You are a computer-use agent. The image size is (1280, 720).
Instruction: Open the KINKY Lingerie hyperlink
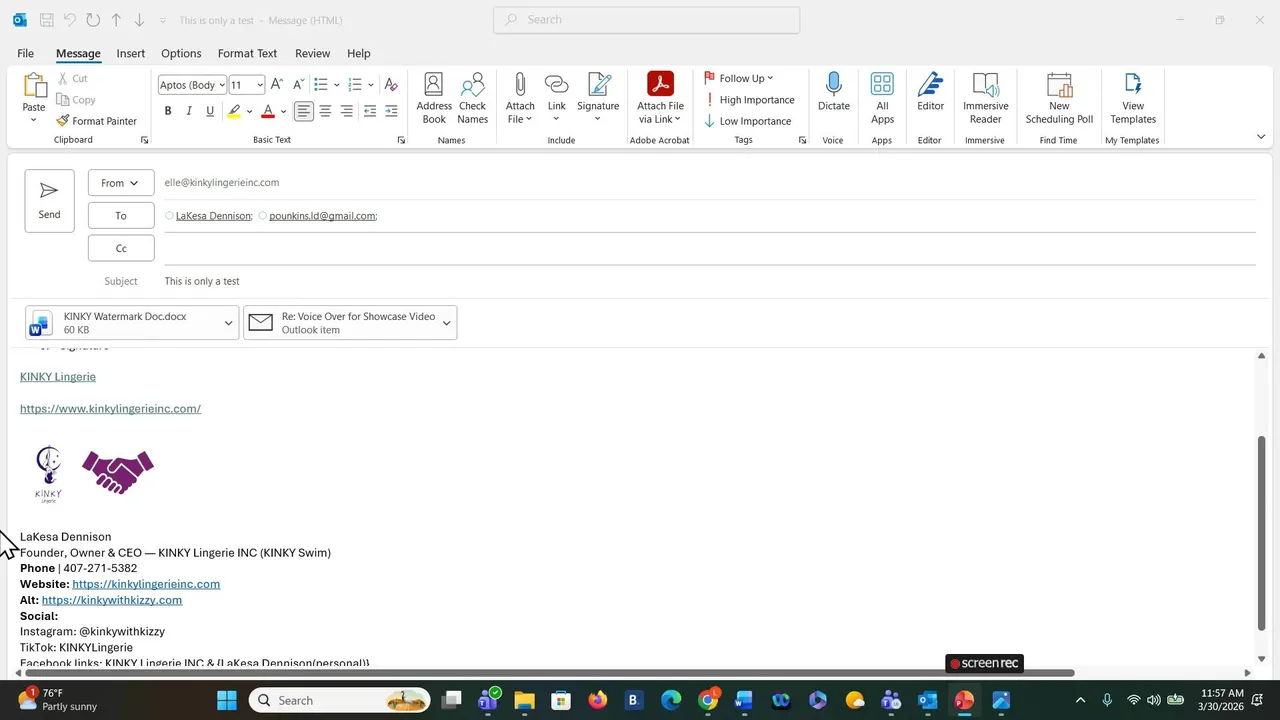click(58, 377)
